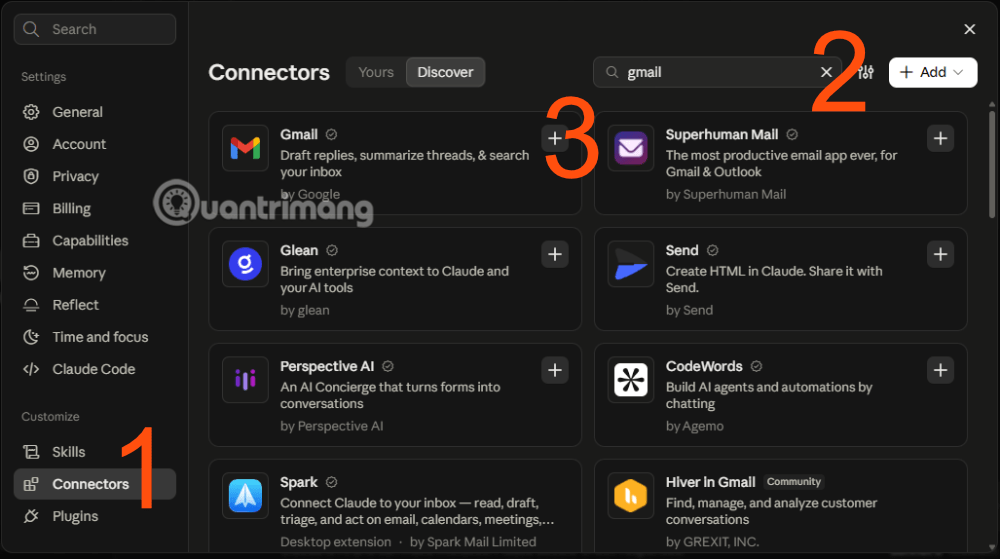Open Billing section

coord(94,208)
